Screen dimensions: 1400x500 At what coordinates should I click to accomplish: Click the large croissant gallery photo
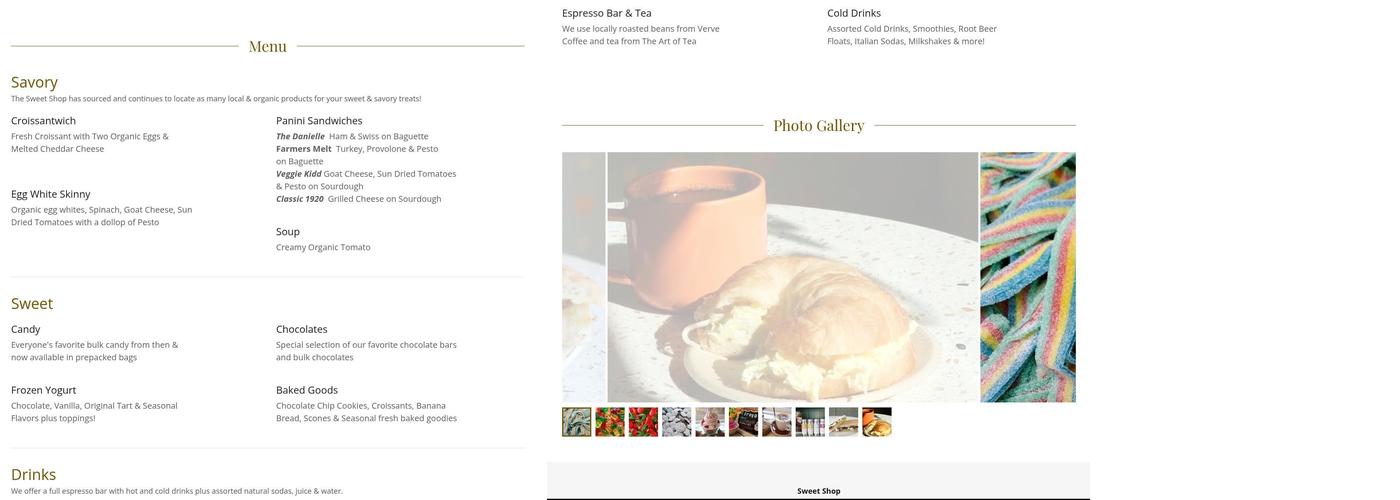click(793, 277)
